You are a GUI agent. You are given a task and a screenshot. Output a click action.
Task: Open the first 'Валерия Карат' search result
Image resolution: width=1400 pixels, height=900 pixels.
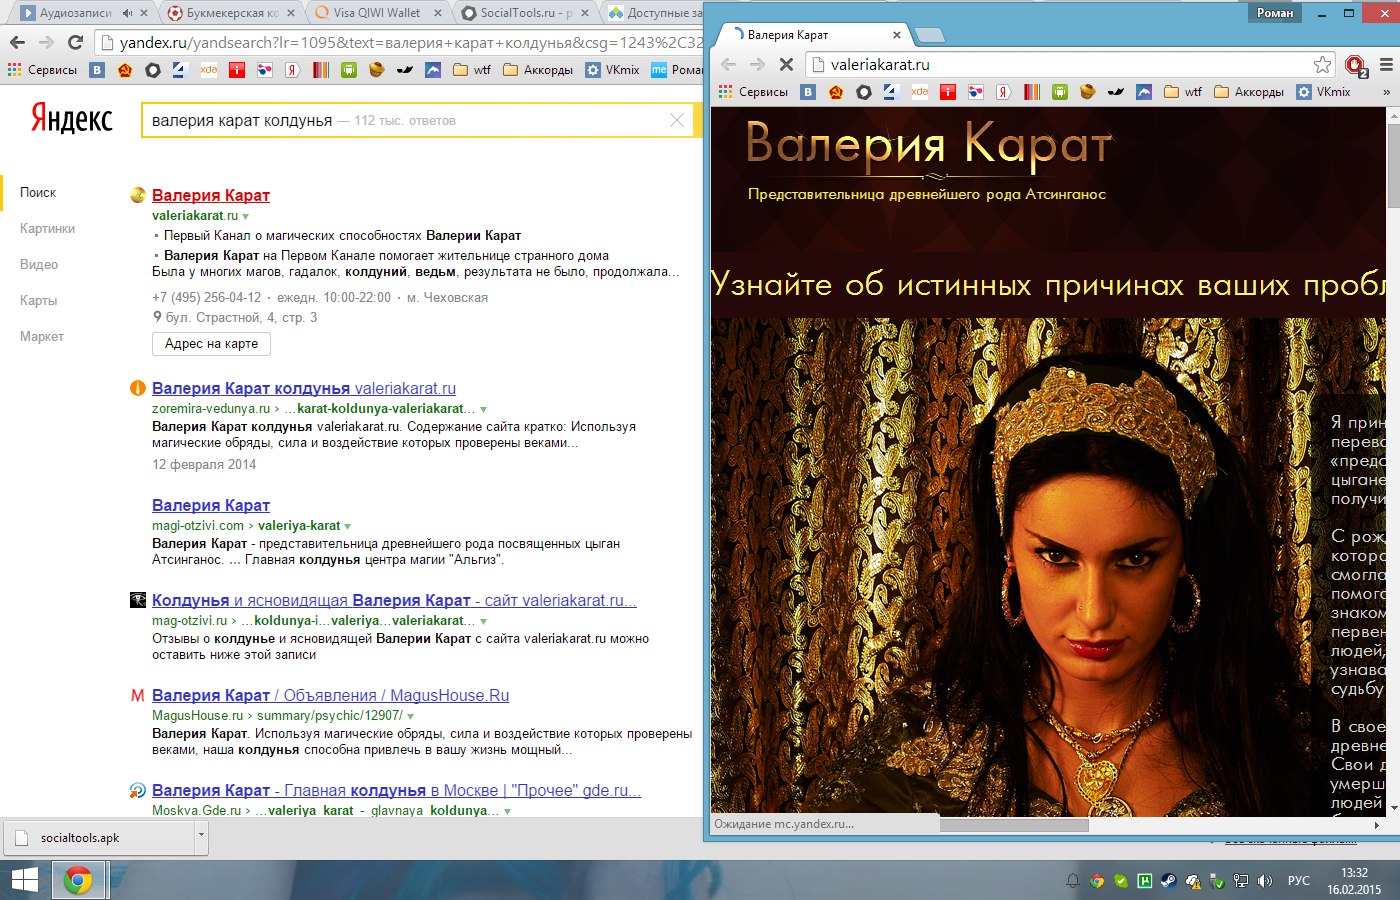click(x=211, y=195)
